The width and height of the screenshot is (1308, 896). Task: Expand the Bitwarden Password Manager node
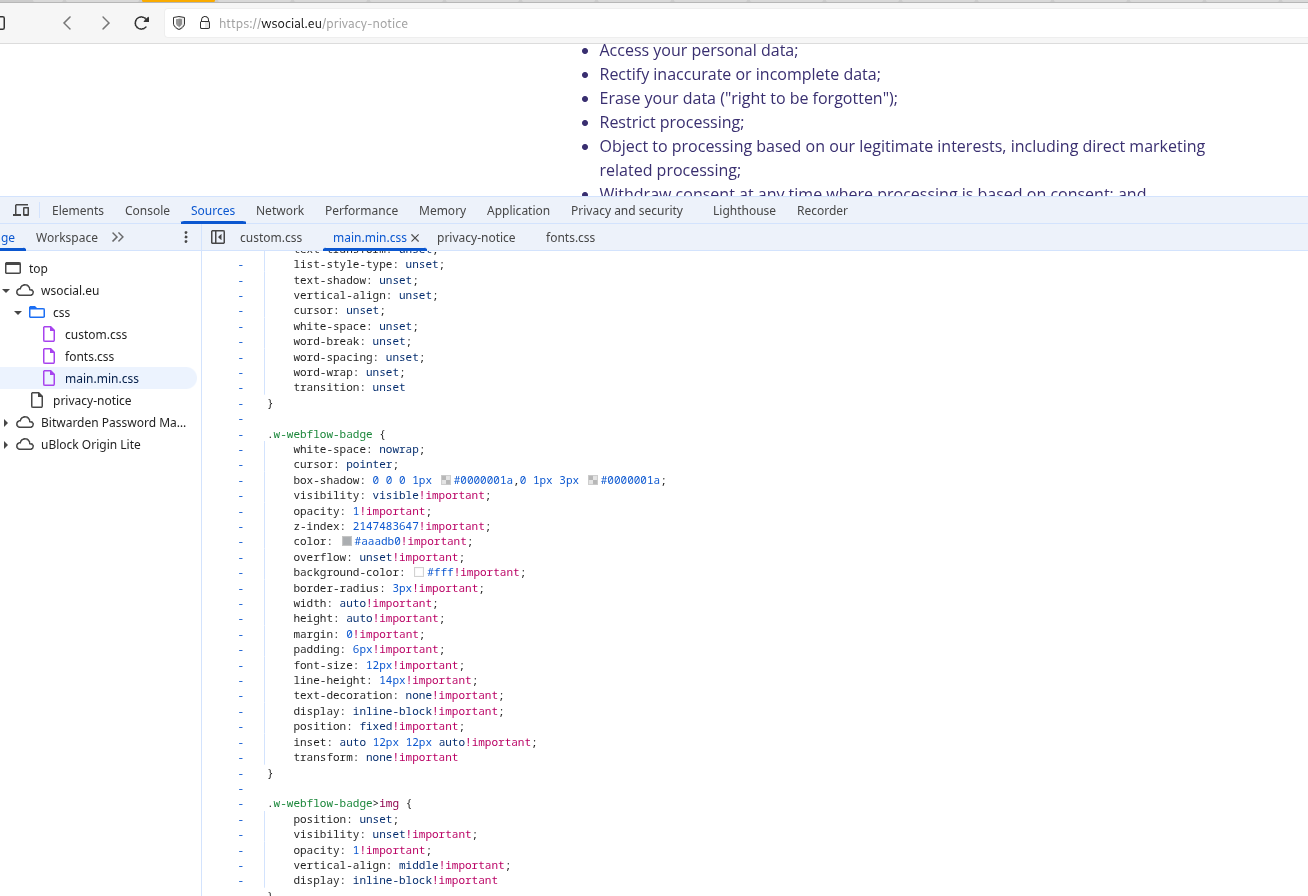[6, 423]
